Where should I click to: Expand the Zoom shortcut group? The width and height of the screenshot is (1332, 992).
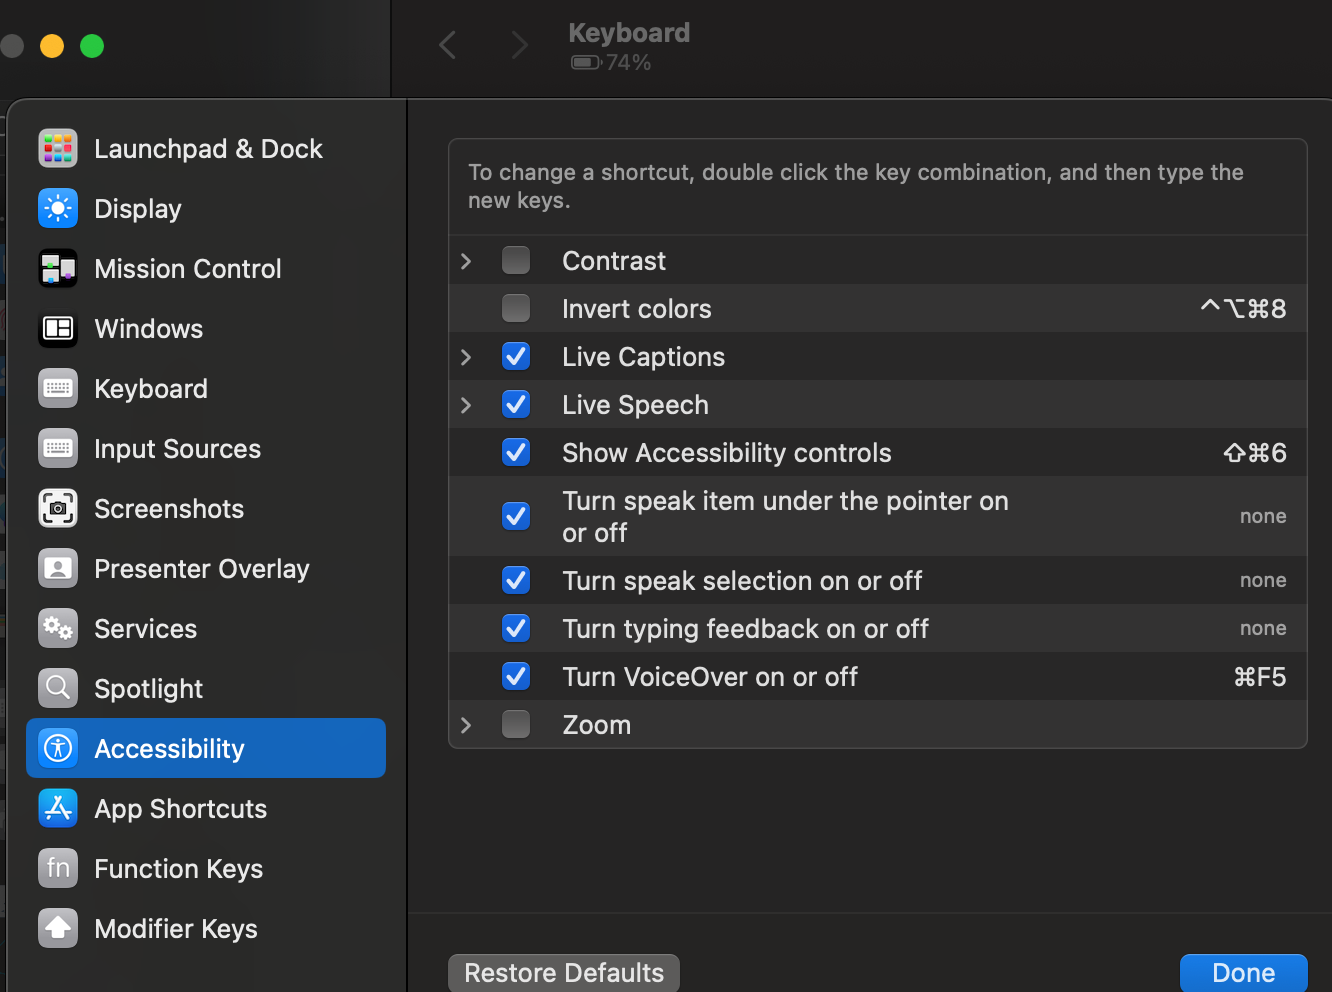pos(466,725)
